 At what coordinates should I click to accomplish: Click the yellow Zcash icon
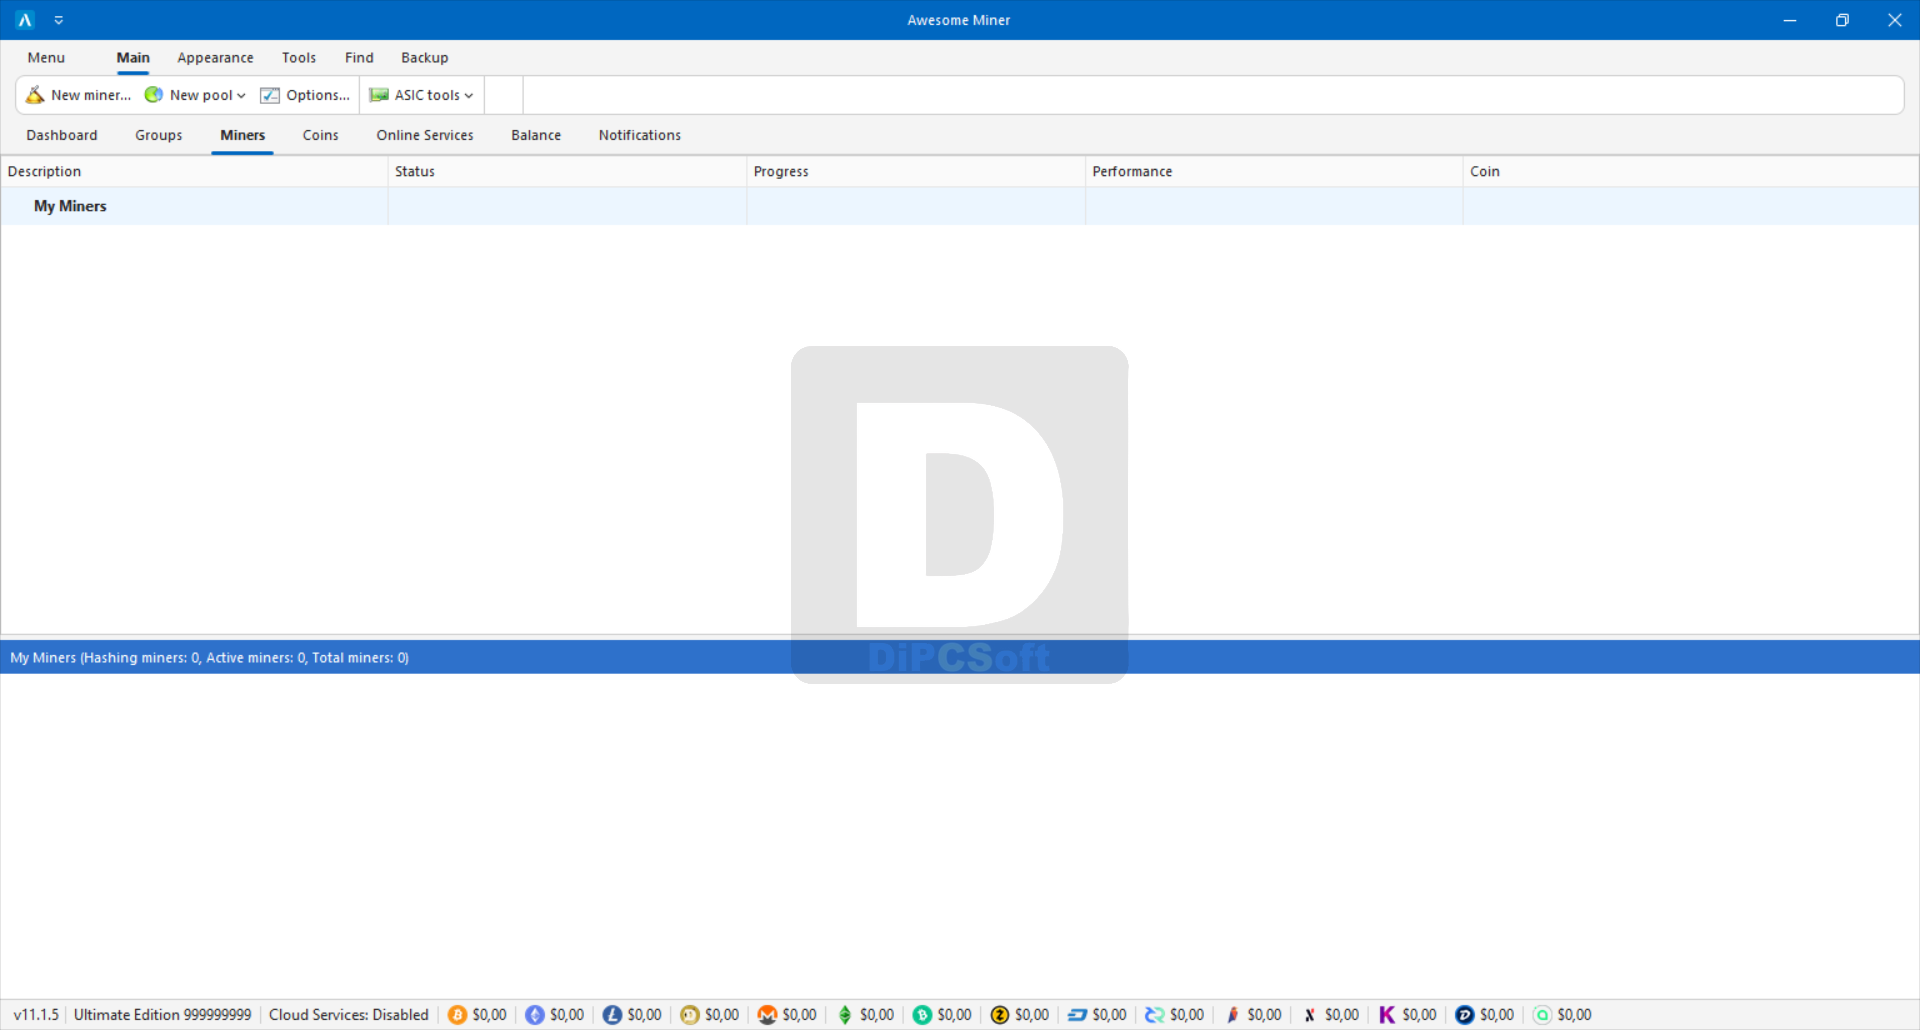[1000, 1015]
